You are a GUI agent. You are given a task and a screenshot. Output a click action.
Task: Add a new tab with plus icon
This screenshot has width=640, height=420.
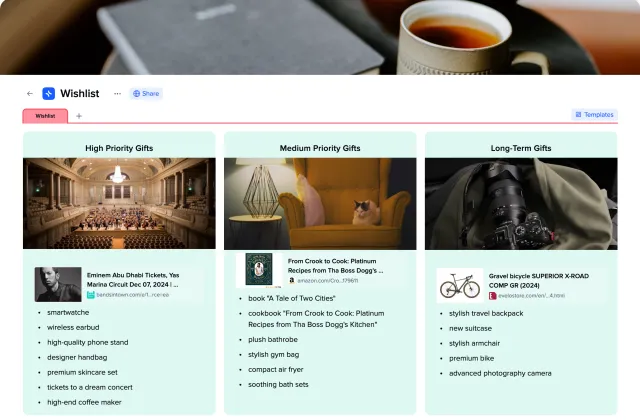pyautogui.click(x=79, y=116)
